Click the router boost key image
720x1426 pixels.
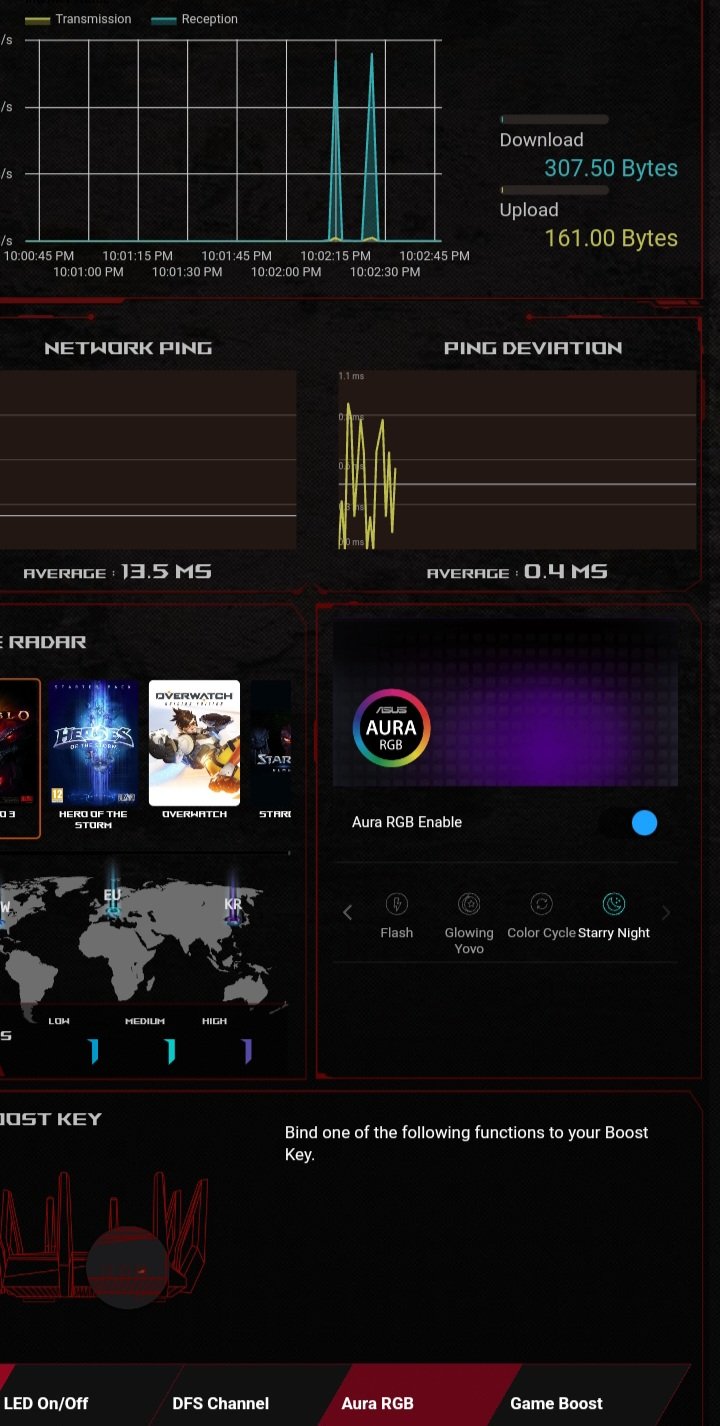click(105, 1240)
